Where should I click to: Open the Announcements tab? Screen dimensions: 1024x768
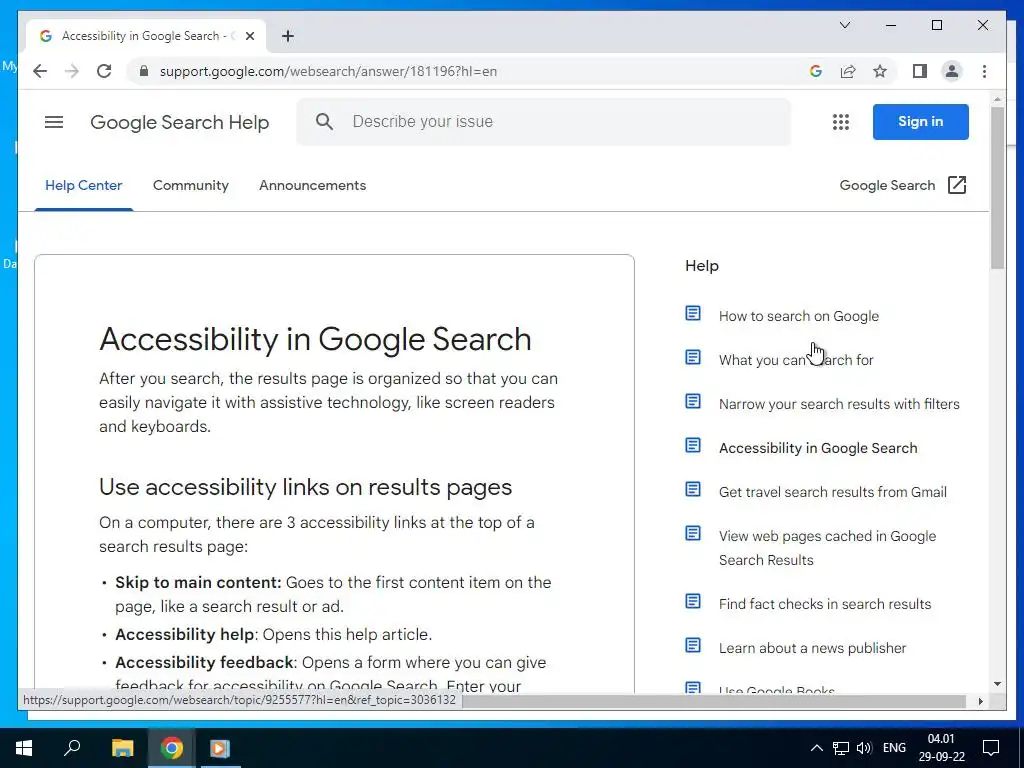(312, 185)
